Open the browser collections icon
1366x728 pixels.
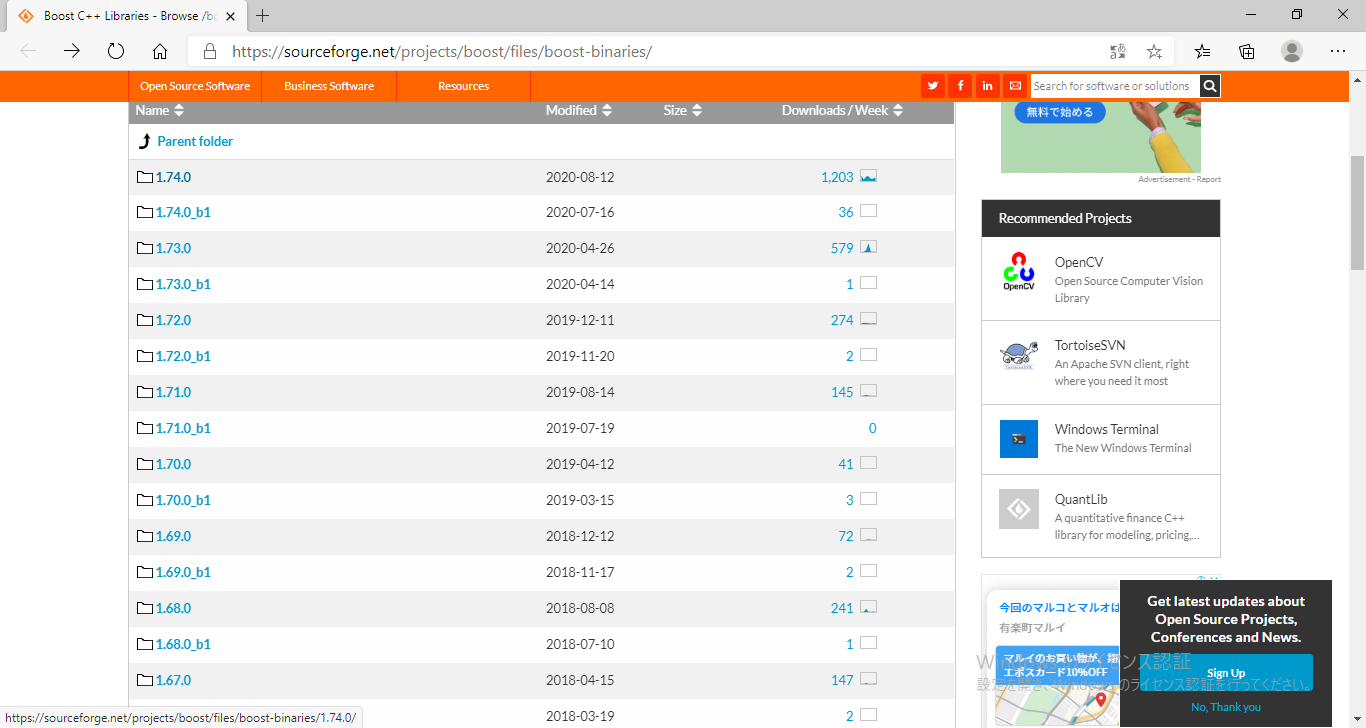coord(1247,52)
